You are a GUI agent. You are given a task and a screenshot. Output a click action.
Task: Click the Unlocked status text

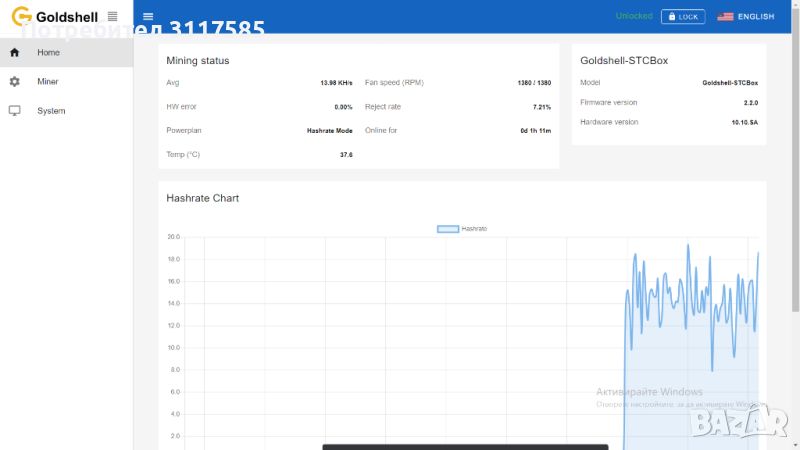tap(634, 16)
